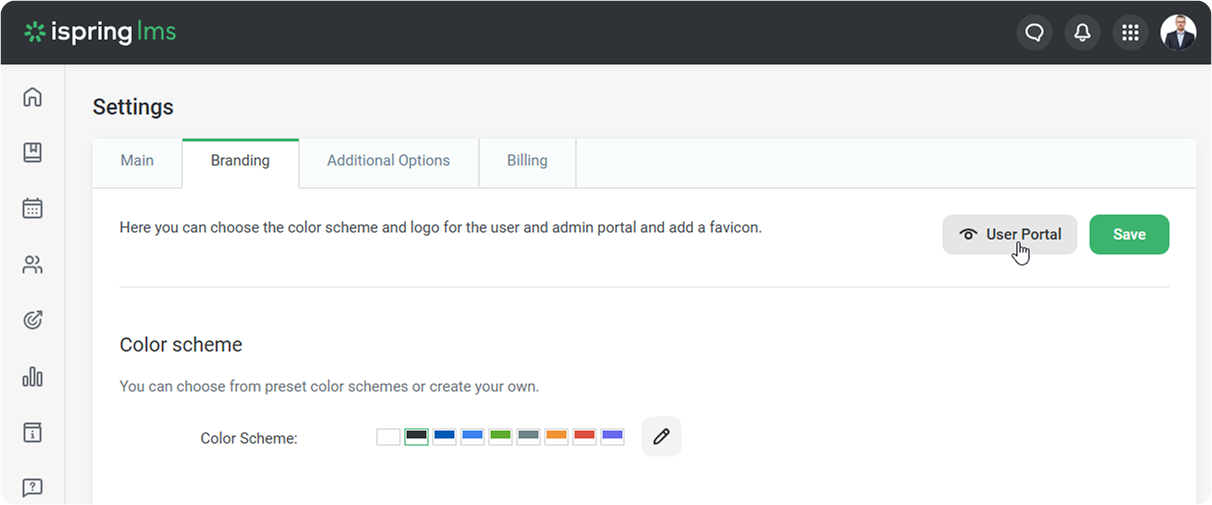1212x505 pixels.
Task: Select the orange color scheme swatch
Action: point(556,436)
